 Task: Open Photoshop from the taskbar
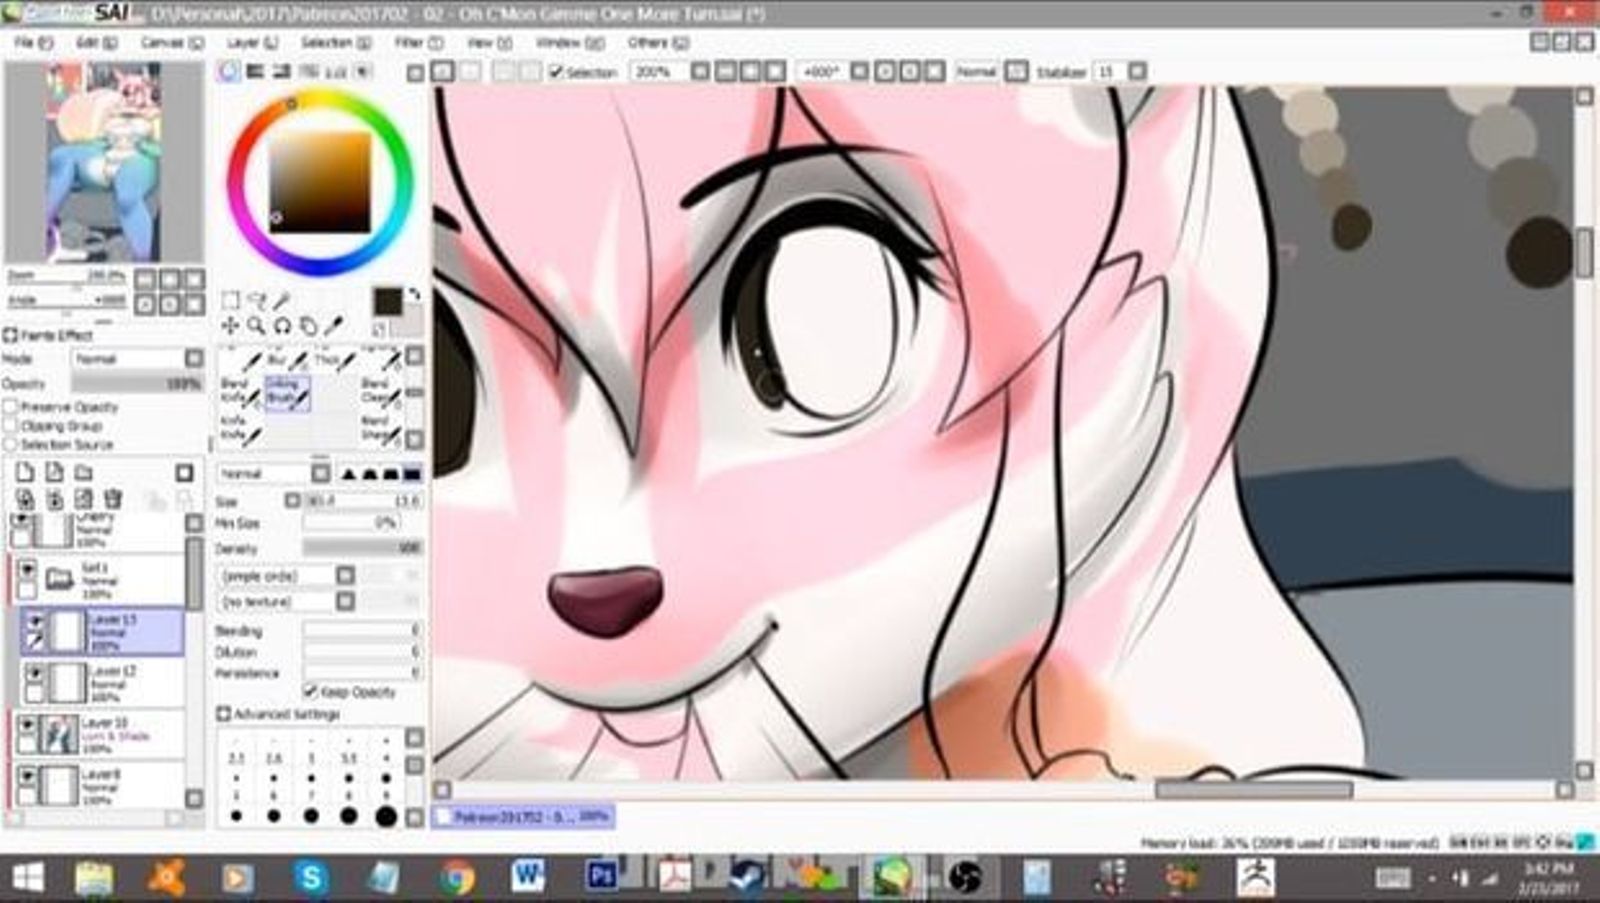pos(601,878)
